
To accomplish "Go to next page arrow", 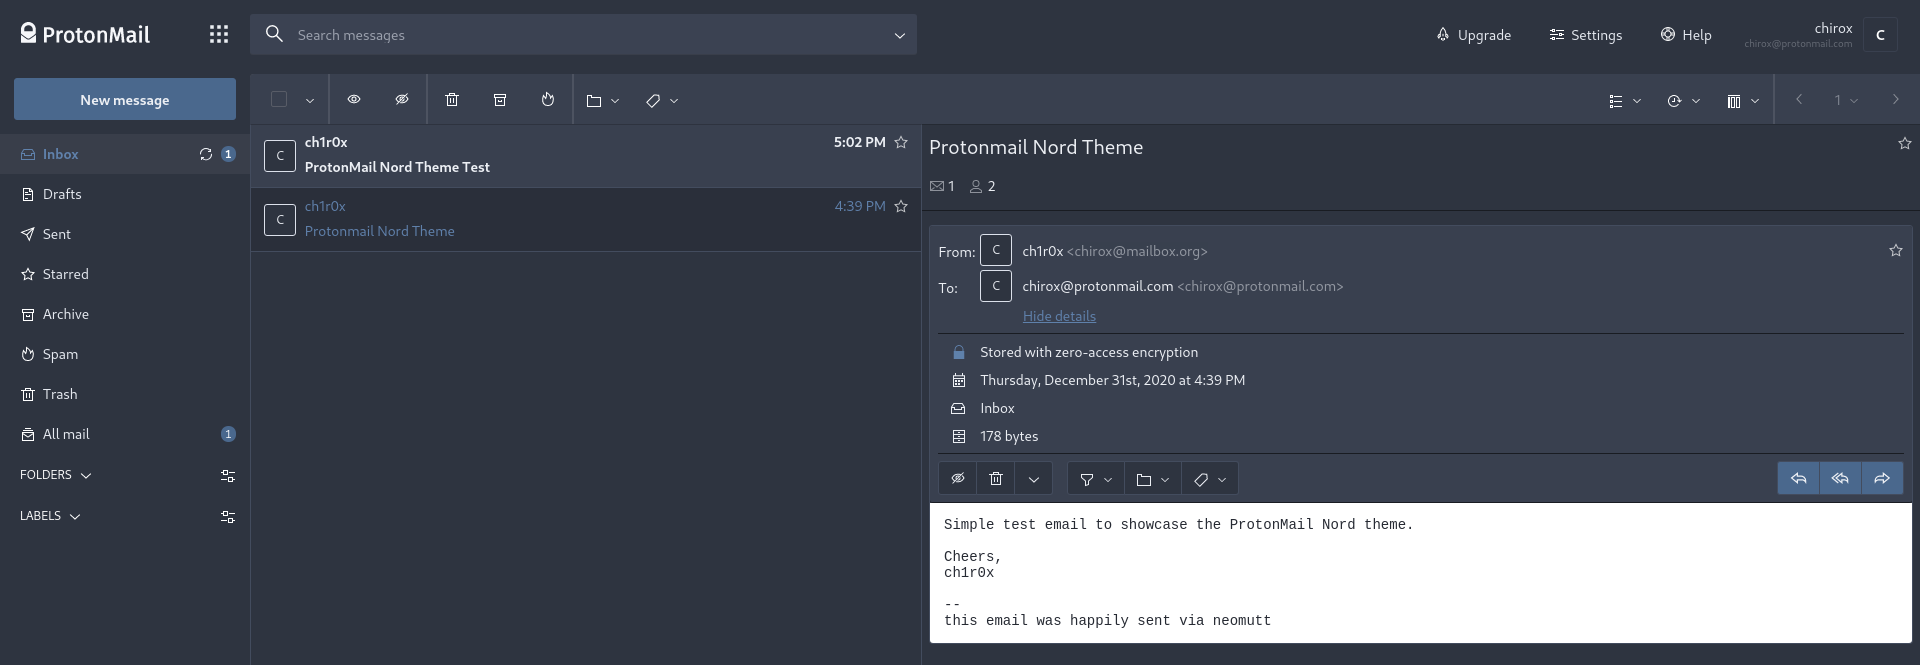I will click(x=1895, y=99).
